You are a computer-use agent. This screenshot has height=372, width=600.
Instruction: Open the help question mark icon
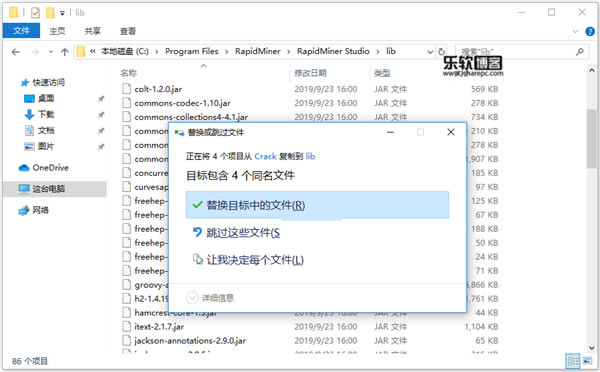[x=590, y=31]
